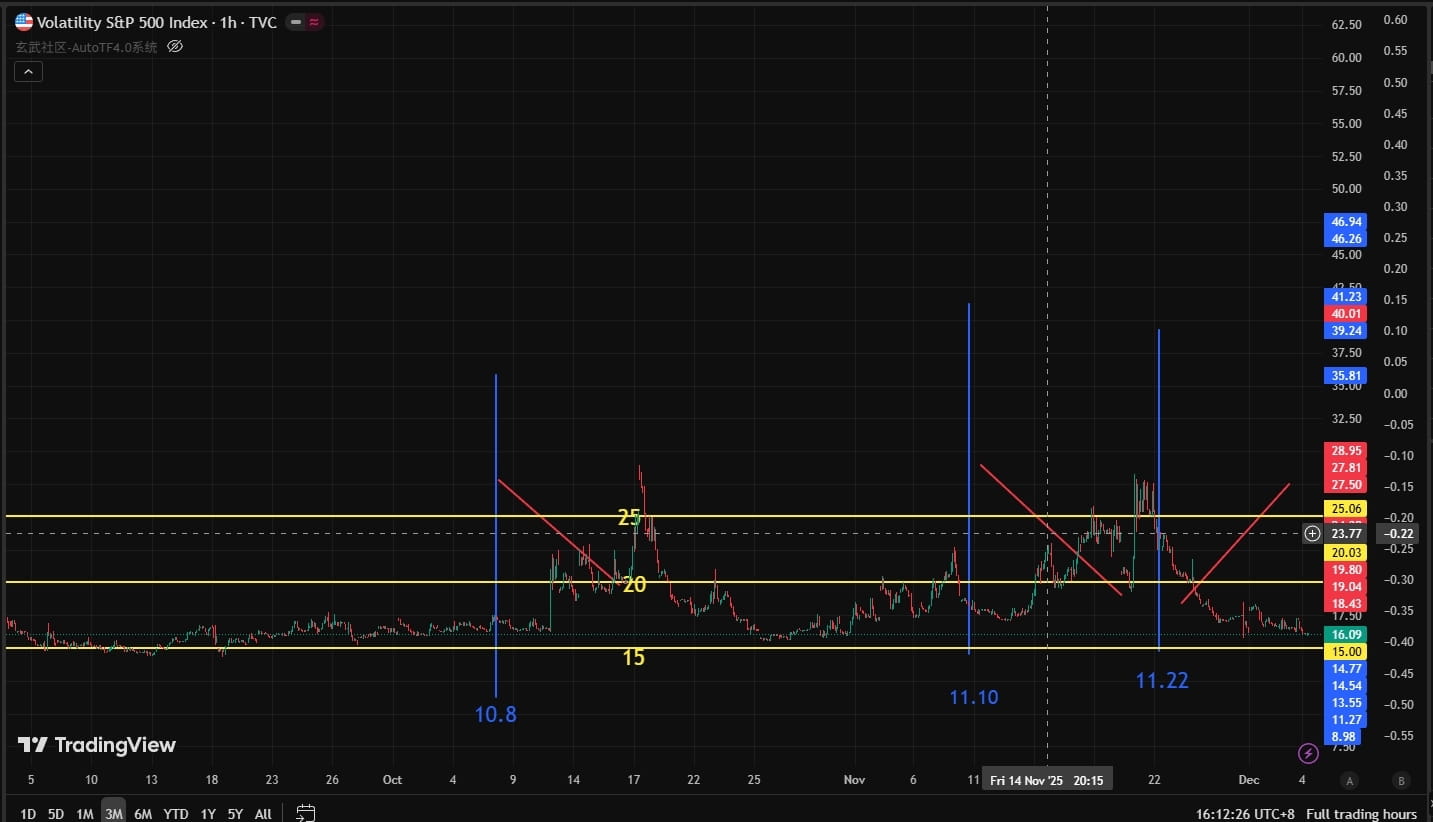The width and height of the screenshot is (1433, 822).
Task: Click the gray dash status pill icon
Action: click(296, 22)
